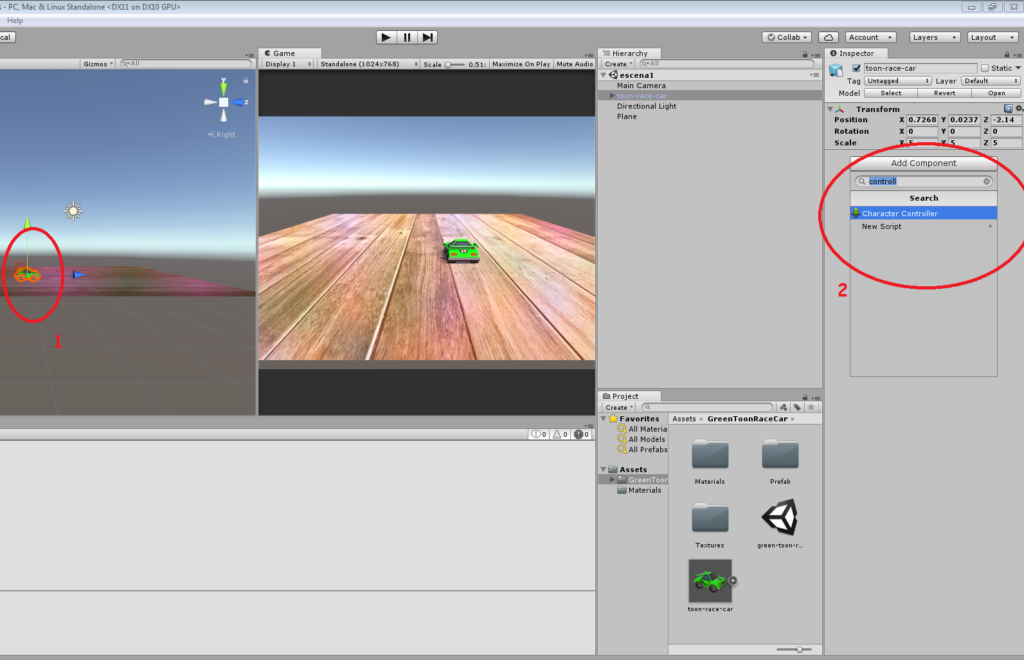Collapse the Transform component foldout
Image resolution: width=1024 pixels, height=660 pixels.
(830, 109)
